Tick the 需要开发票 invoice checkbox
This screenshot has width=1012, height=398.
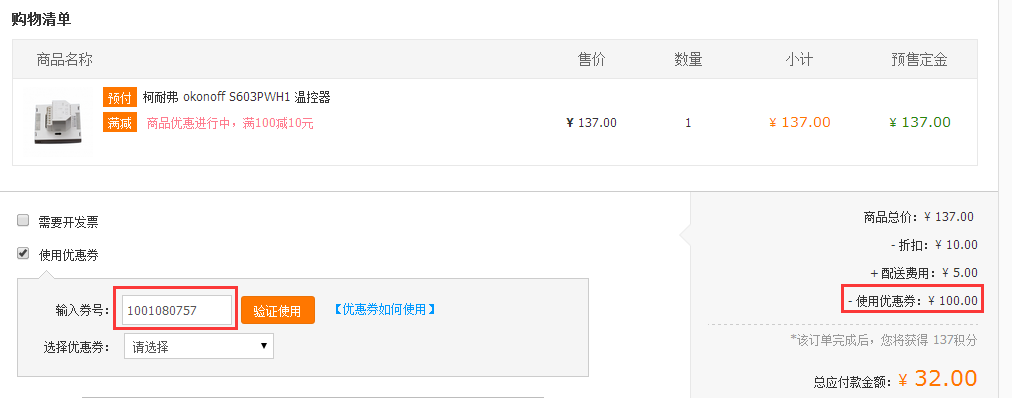23,221
